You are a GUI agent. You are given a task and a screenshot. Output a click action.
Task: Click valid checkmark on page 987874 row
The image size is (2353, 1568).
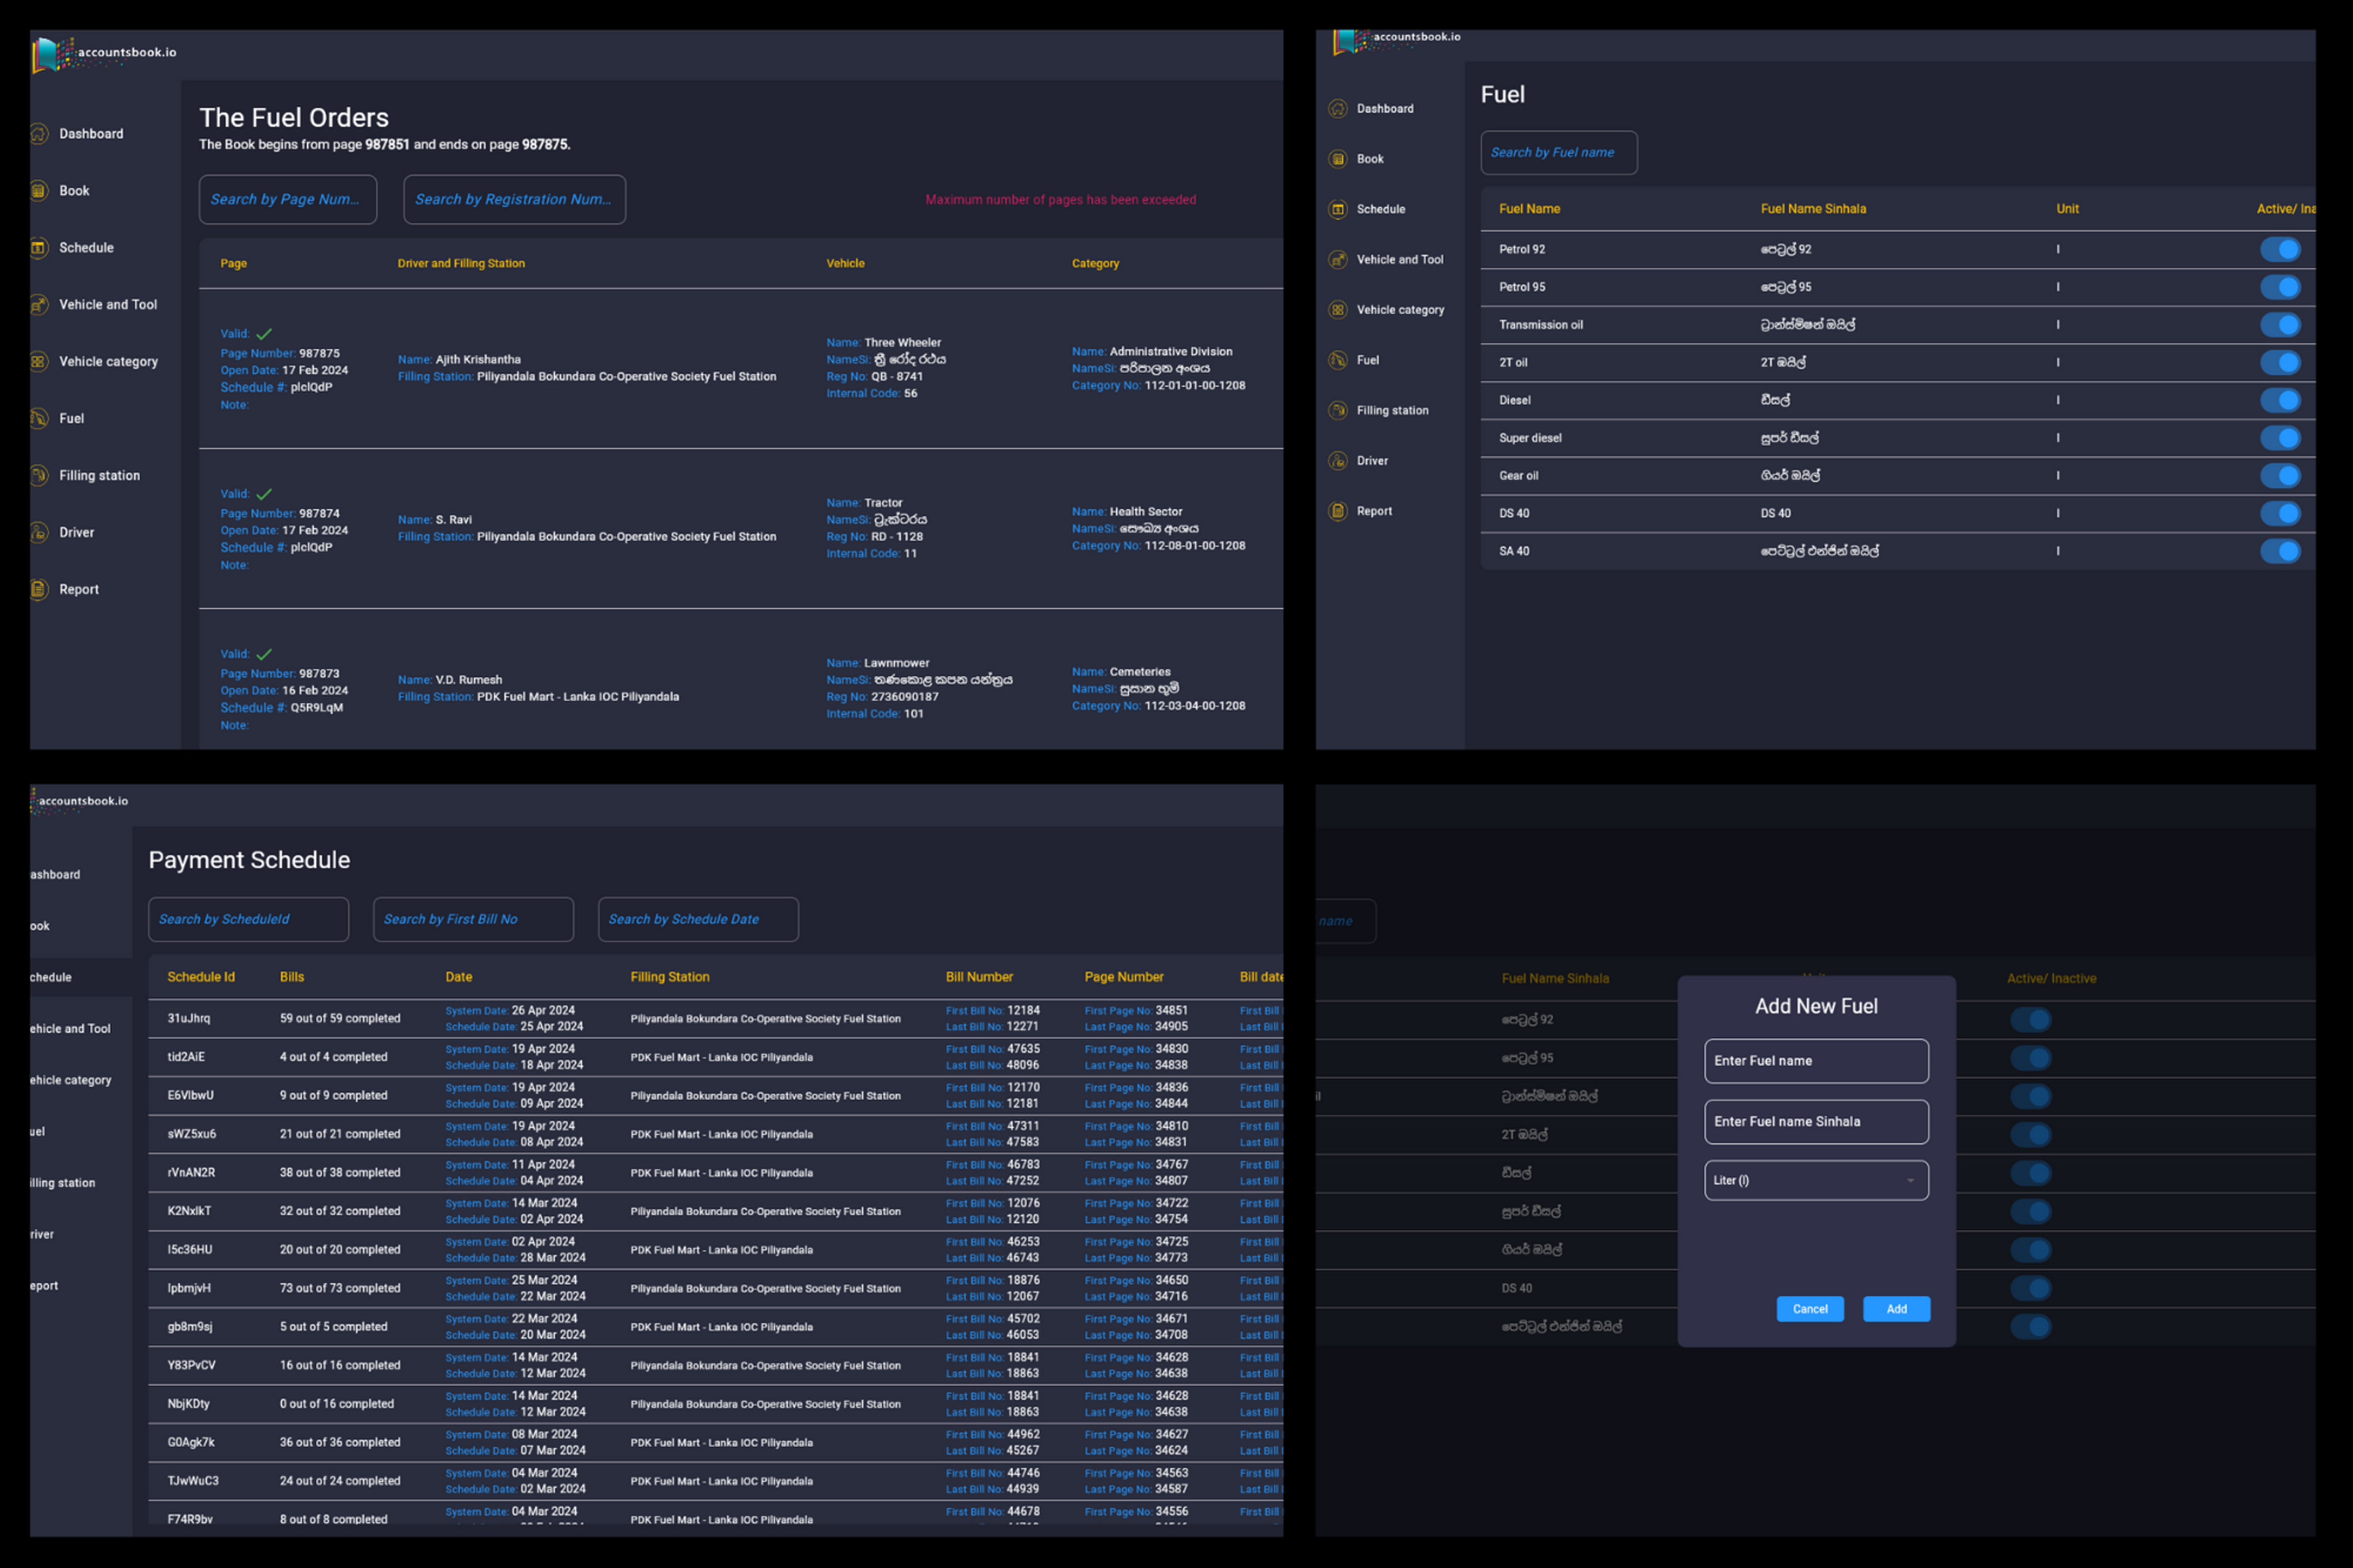pyautogui.click(x=264, y=494)
